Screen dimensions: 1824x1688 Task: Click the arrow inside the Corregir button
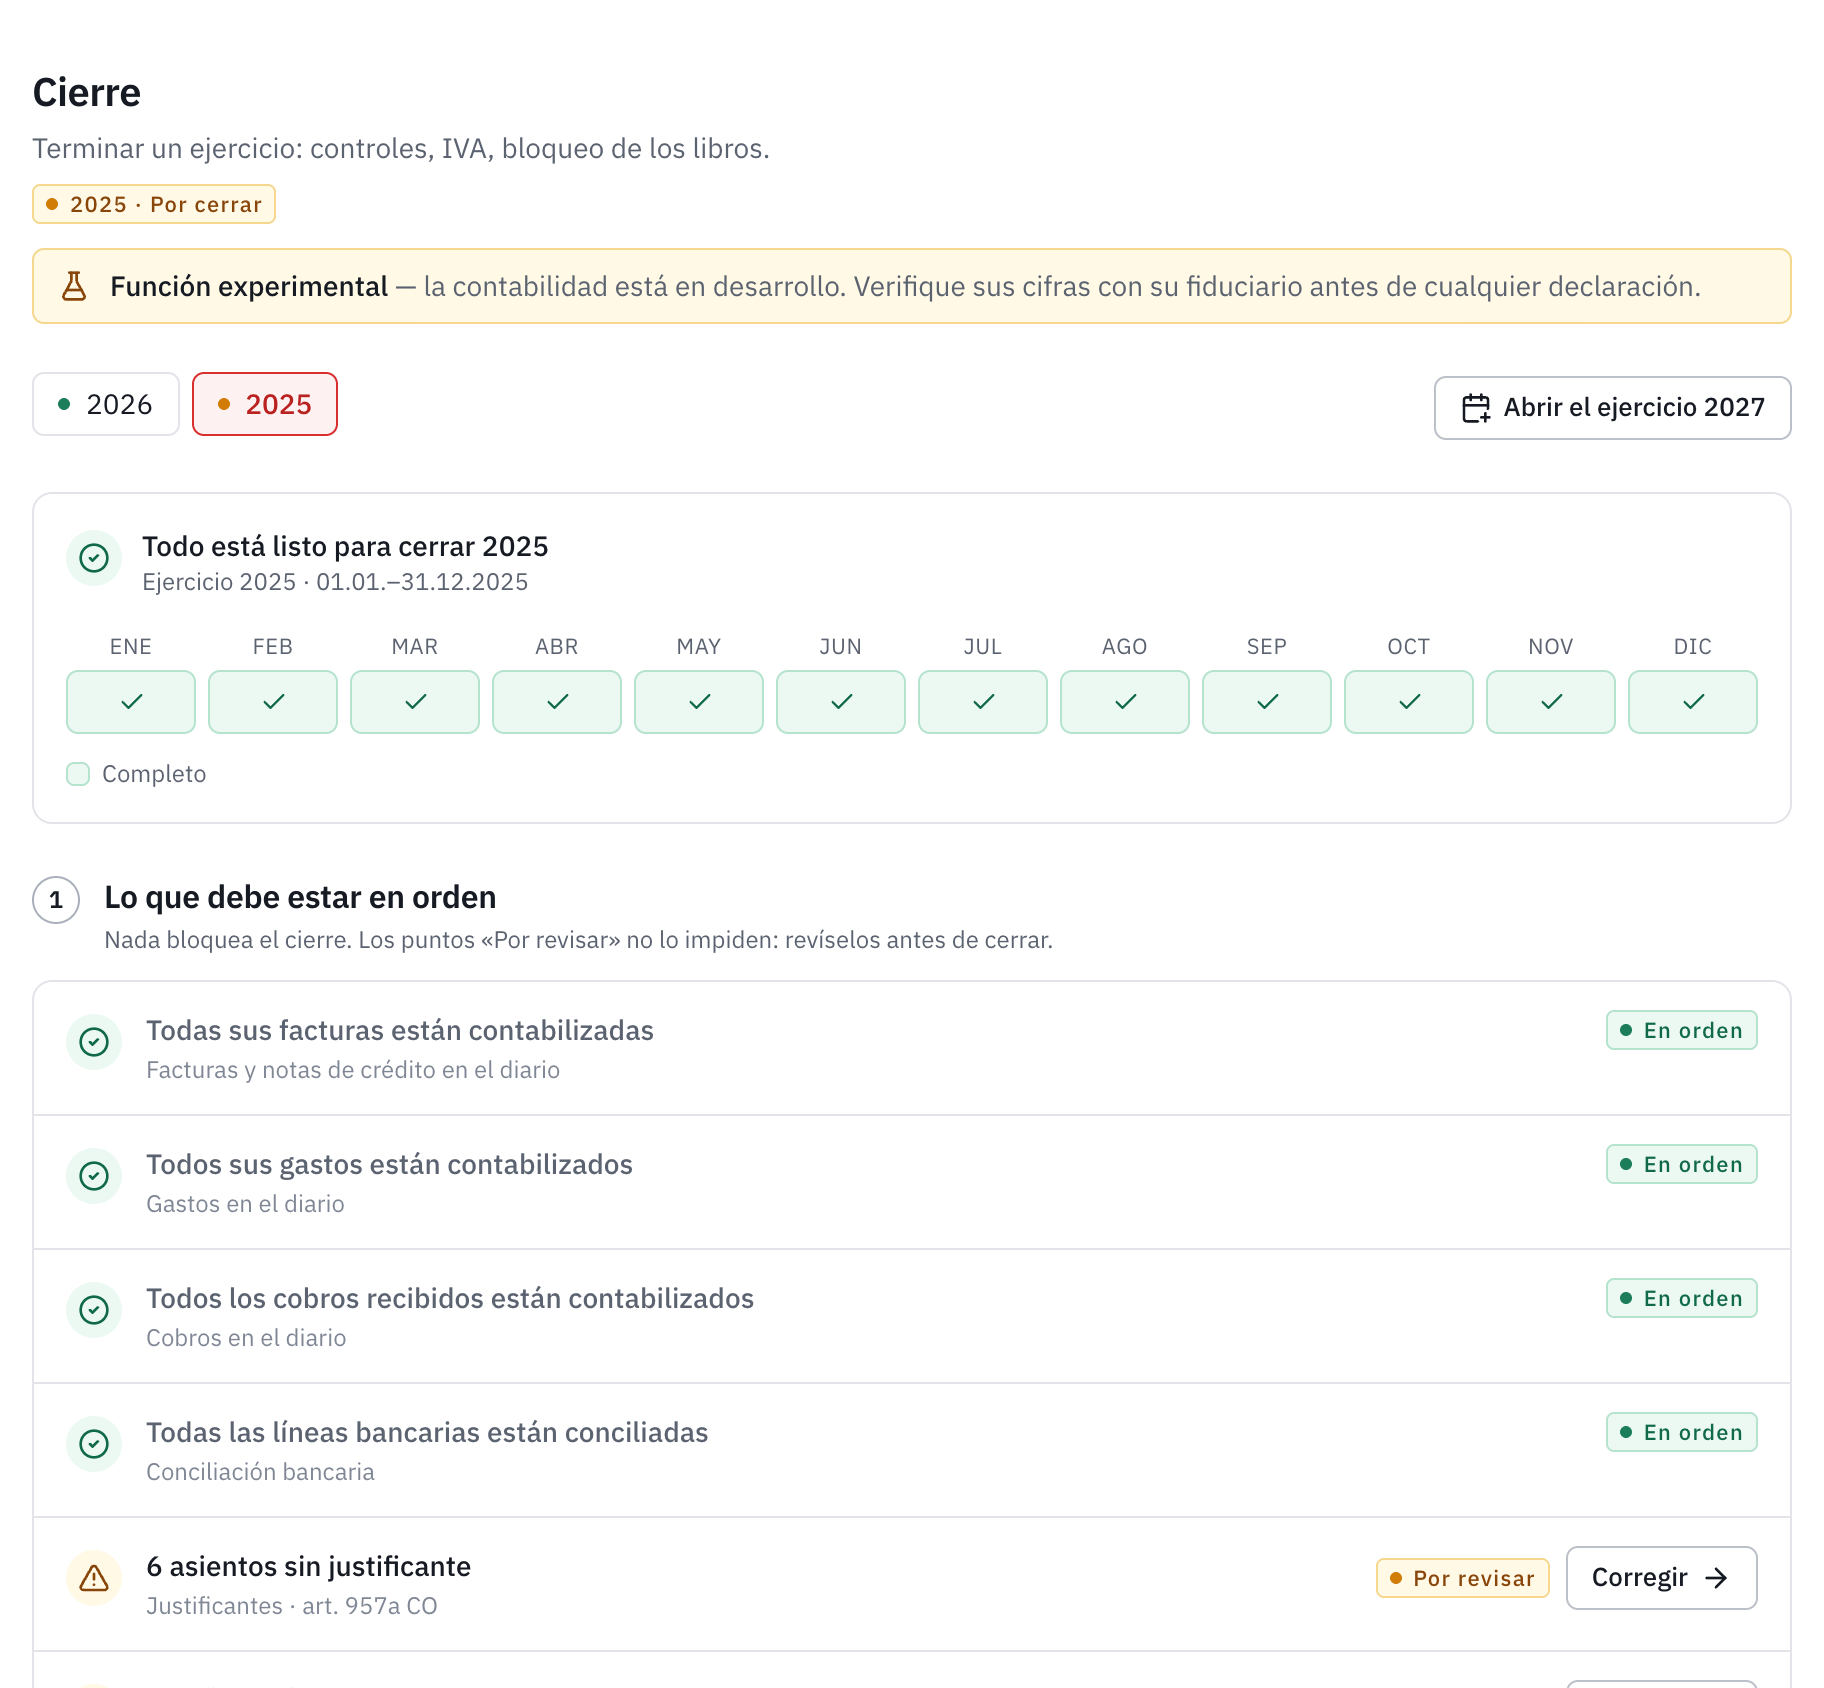(1717, 1578)
